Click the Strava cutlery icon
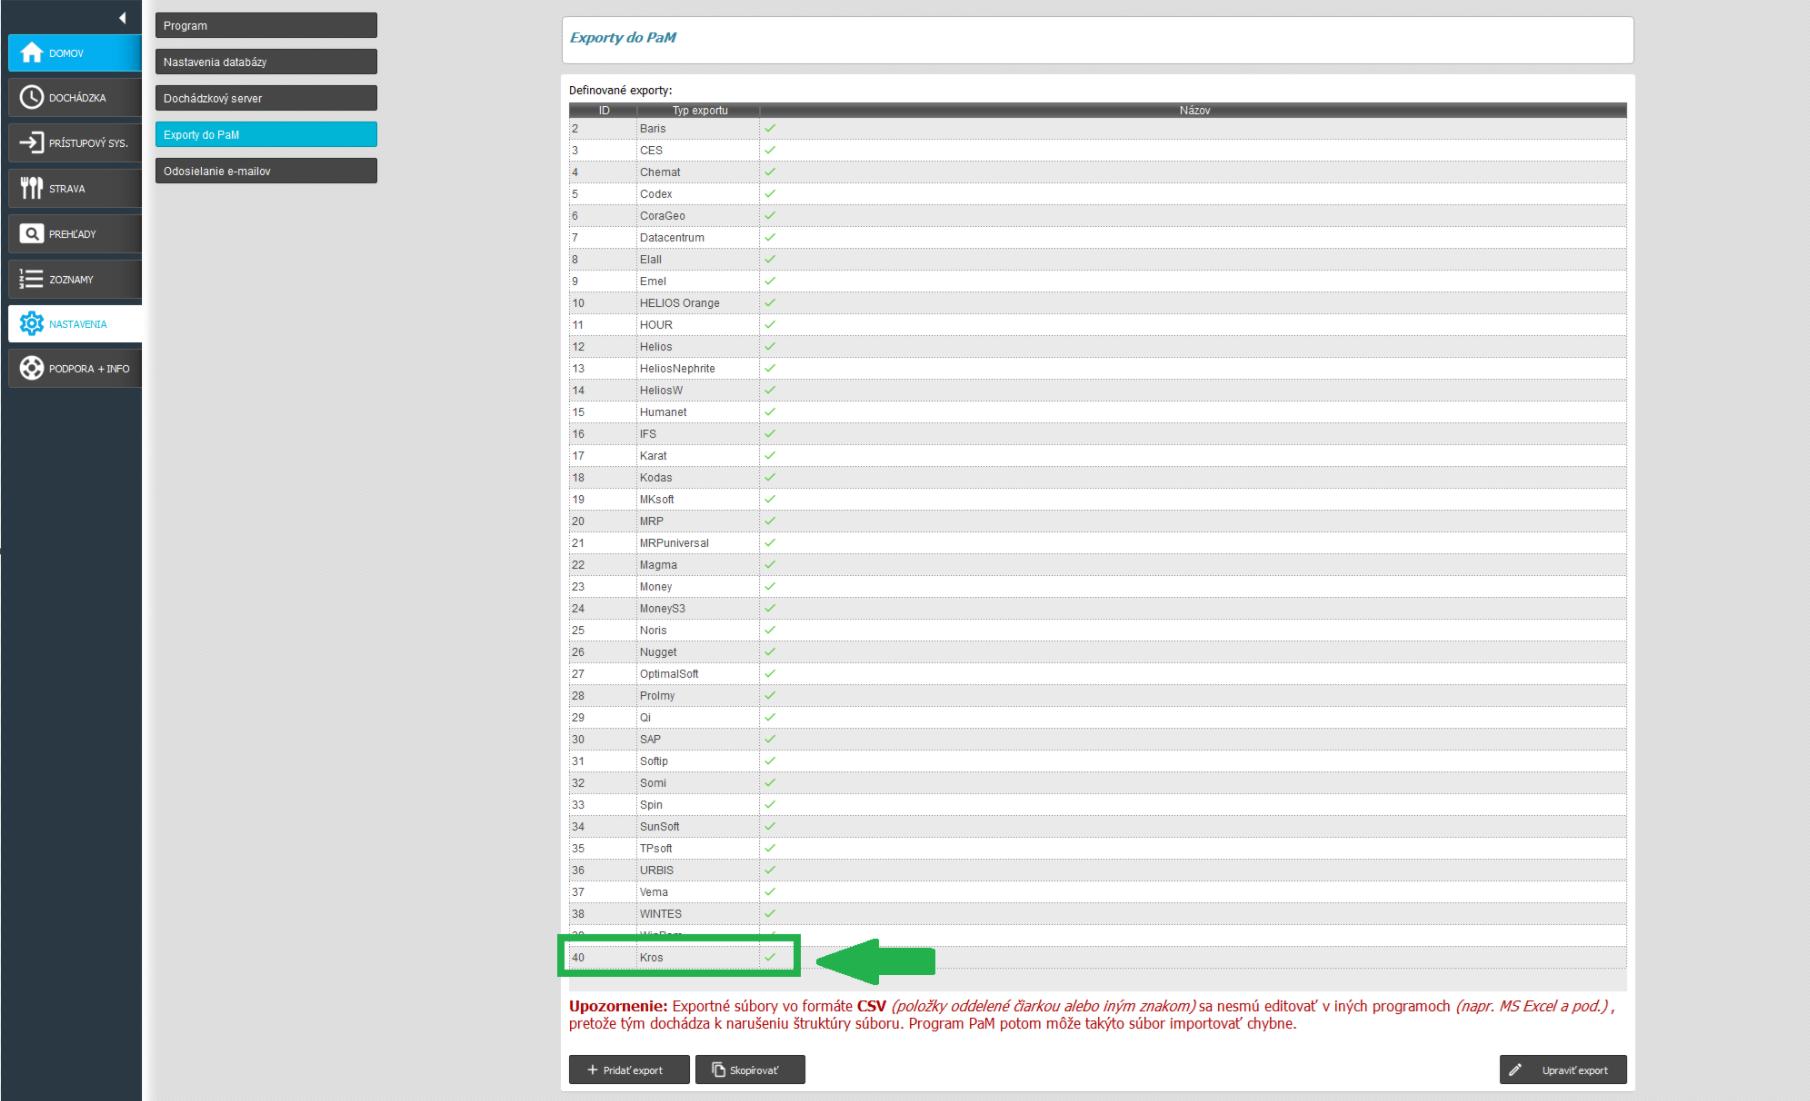1810x1101 pixels. [32, 188]
